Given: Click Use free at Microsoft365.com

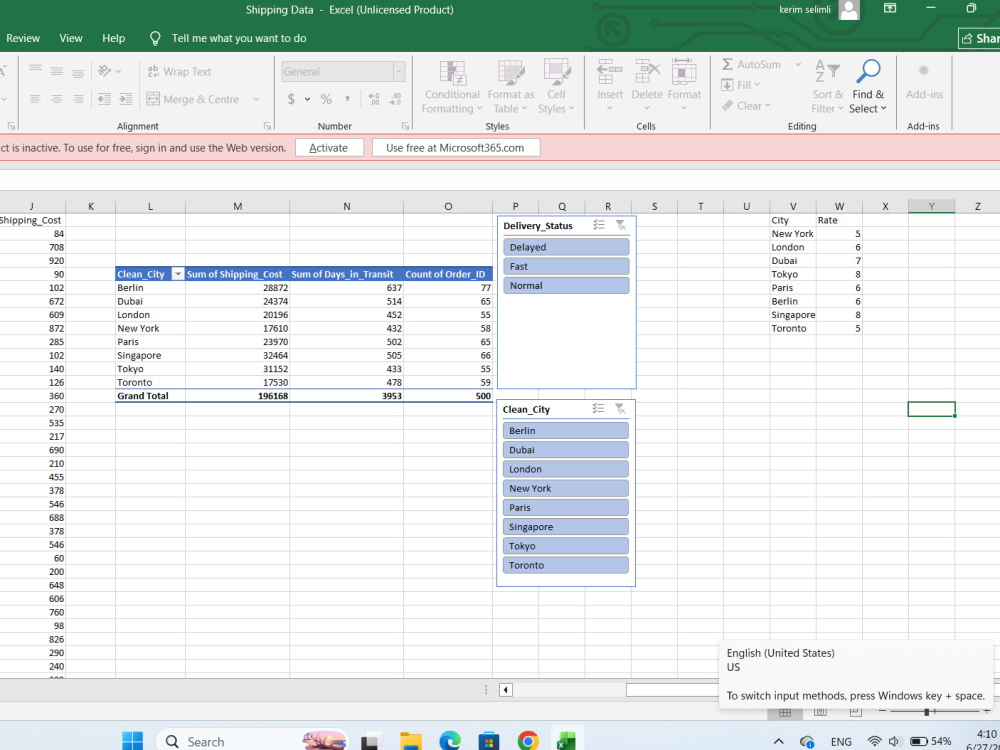Looking at the screenshot, I should (x=455, y=148).
